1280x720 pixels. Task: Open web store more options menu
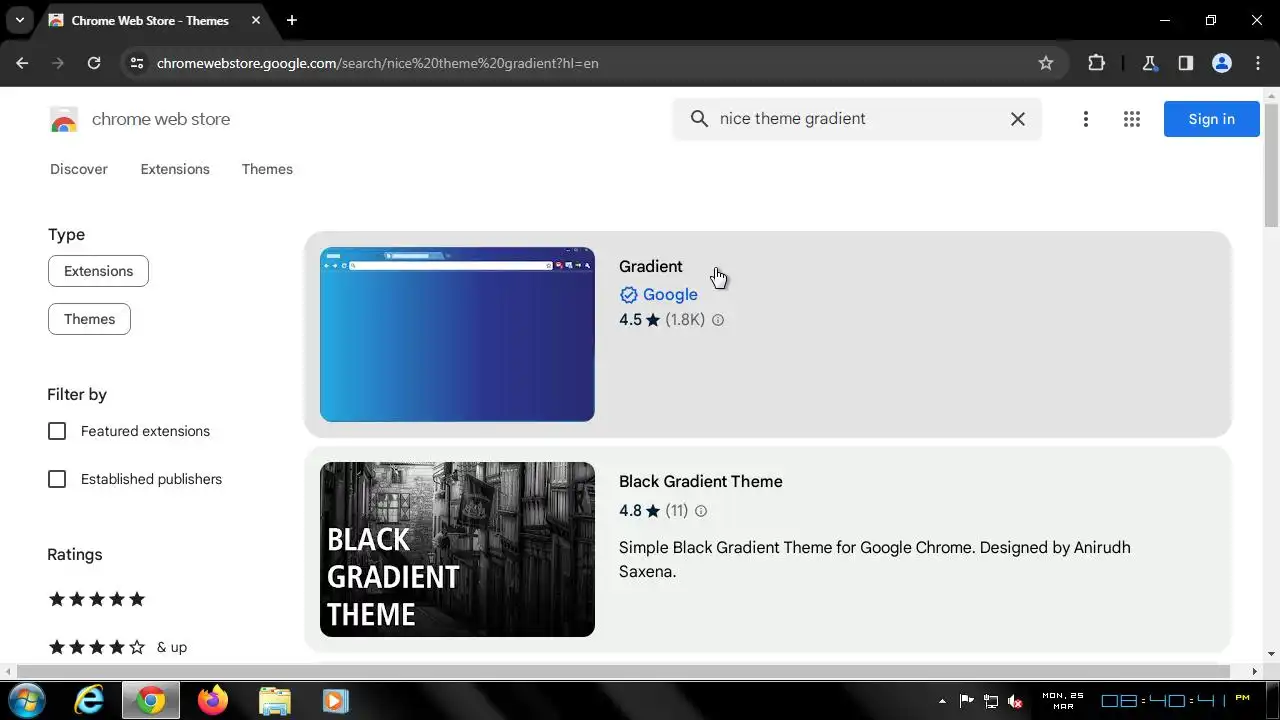(x=1085, y=119)
